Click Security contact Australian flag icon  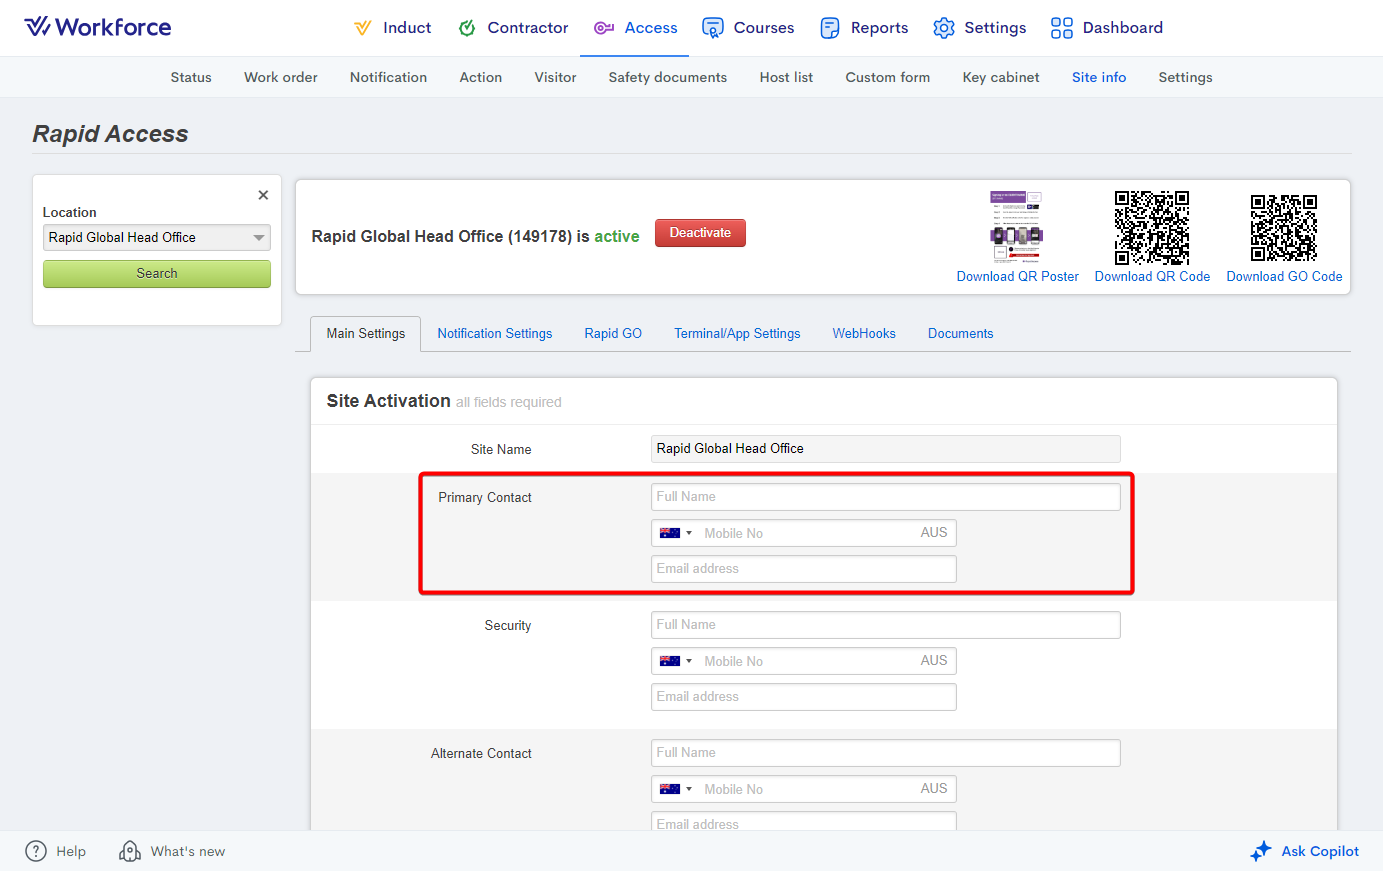tap(670, 661)
